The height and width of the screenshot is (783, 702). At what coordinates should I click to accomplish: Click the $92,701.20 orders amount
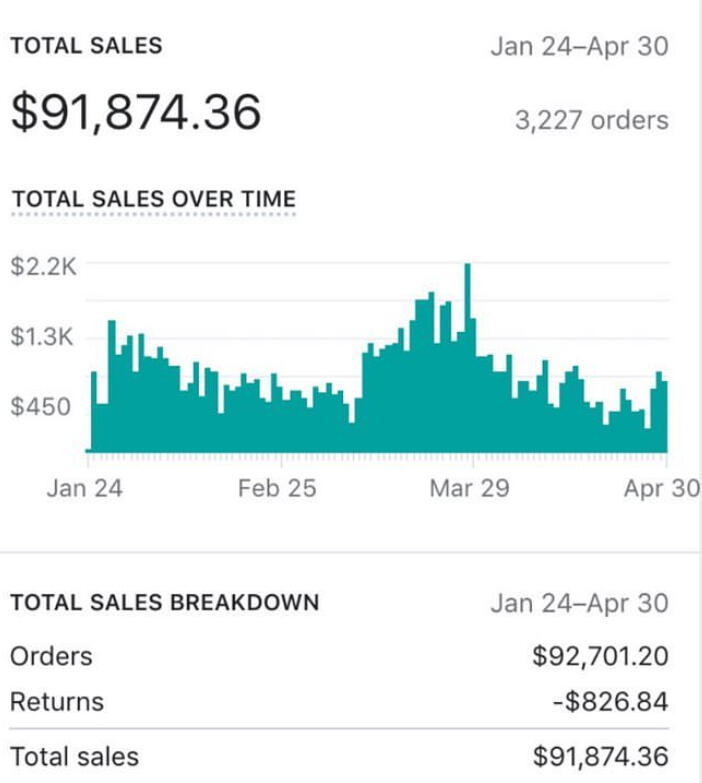click(601, 656)
